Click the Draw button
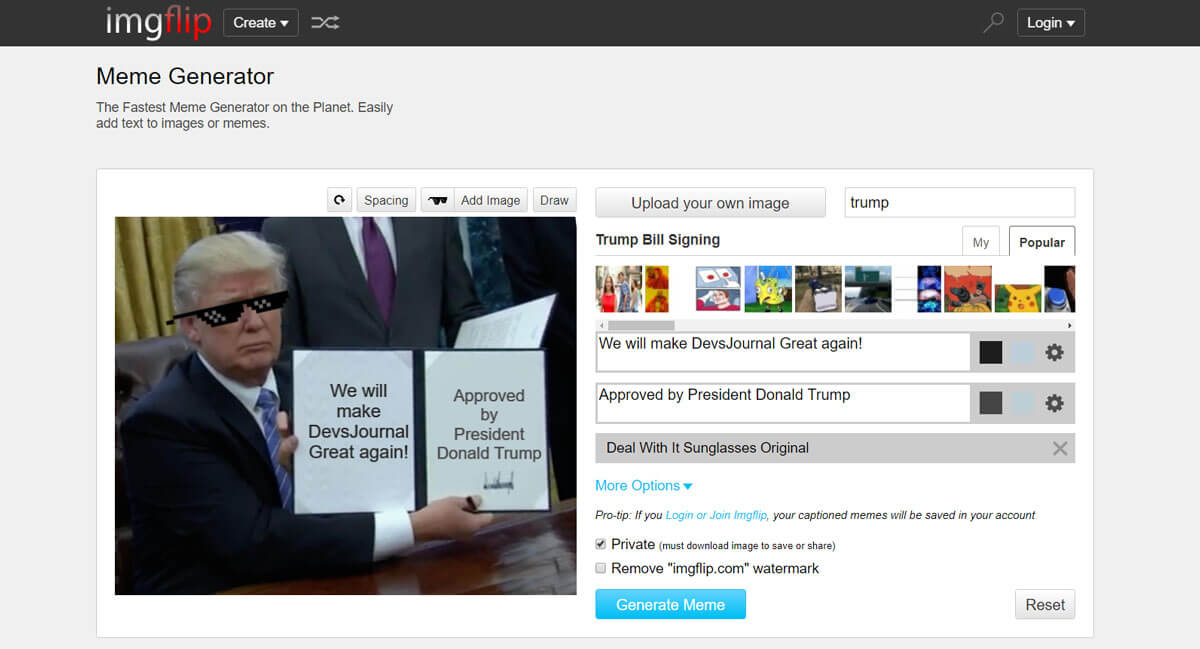The height and width of the screenshot is (649, 1200). tap(555, 200)
